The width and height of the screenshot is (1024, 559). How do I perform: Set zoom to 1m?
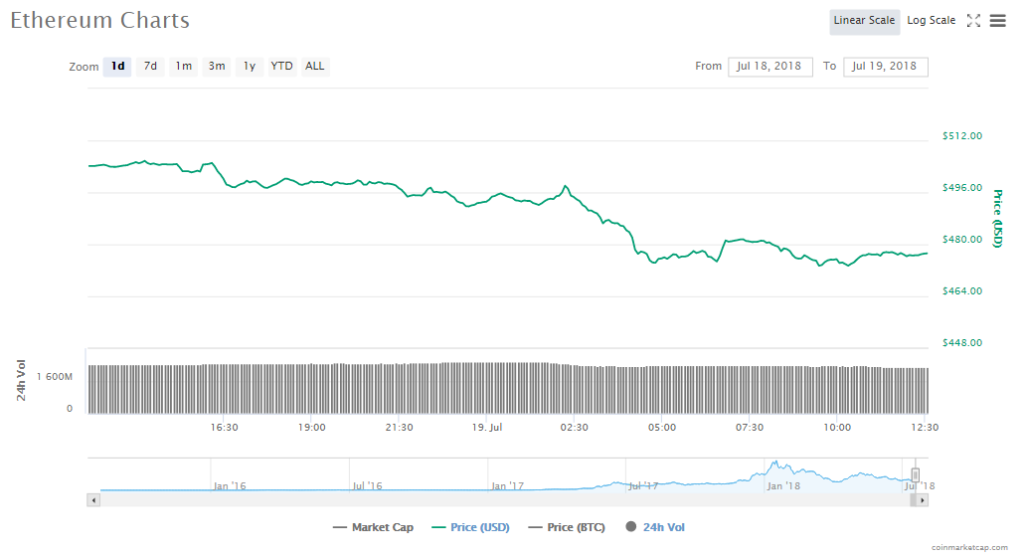click(183, 67)
